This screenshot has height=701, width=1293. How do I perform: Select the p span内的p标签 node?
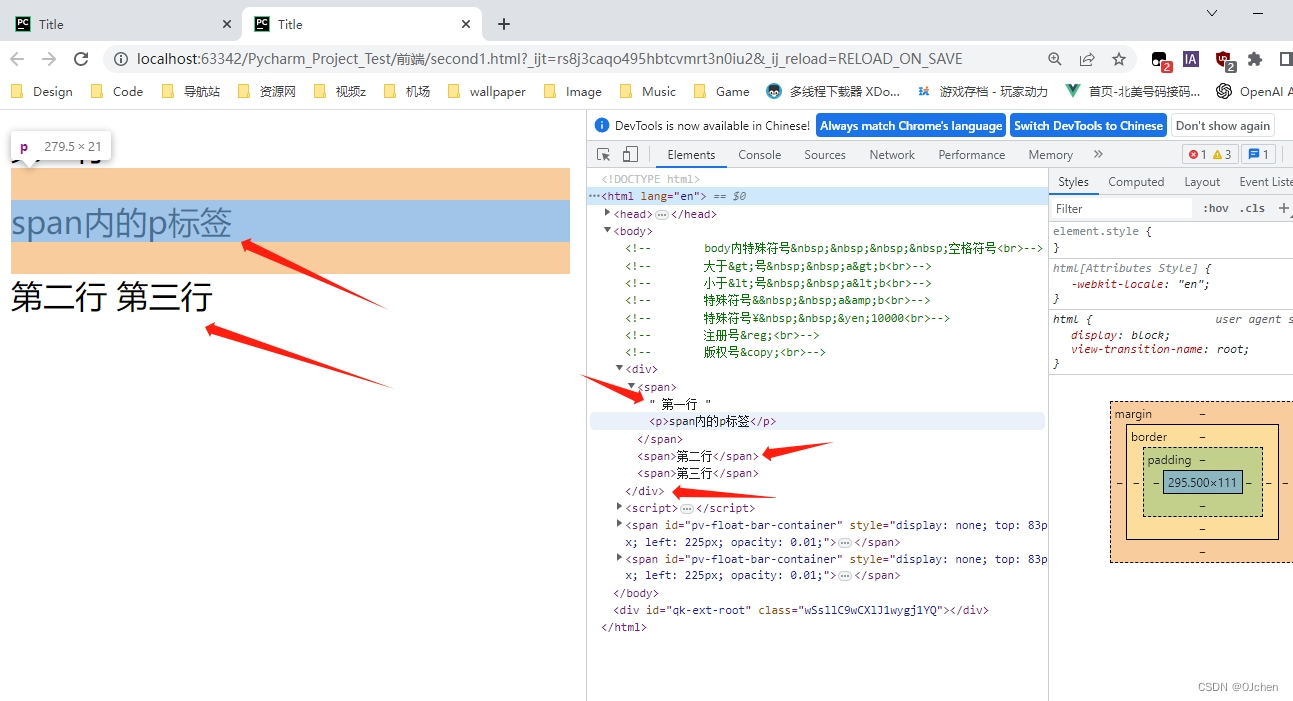(x=817, y=421)
